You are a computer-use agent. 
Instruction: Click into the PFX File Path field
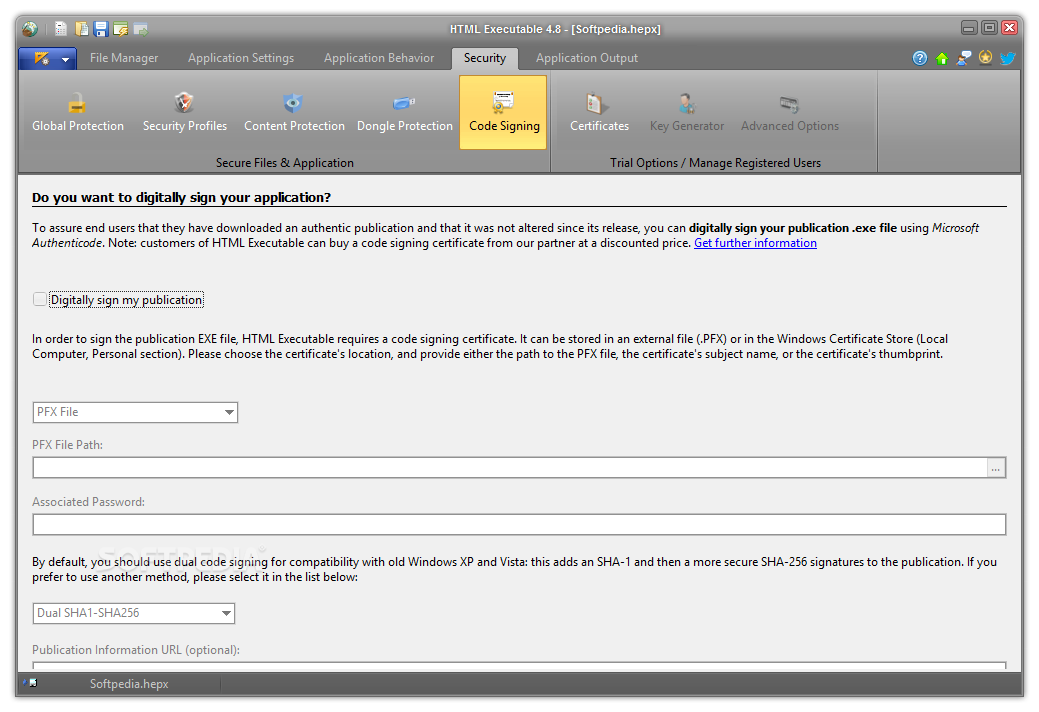pos(510,468)
